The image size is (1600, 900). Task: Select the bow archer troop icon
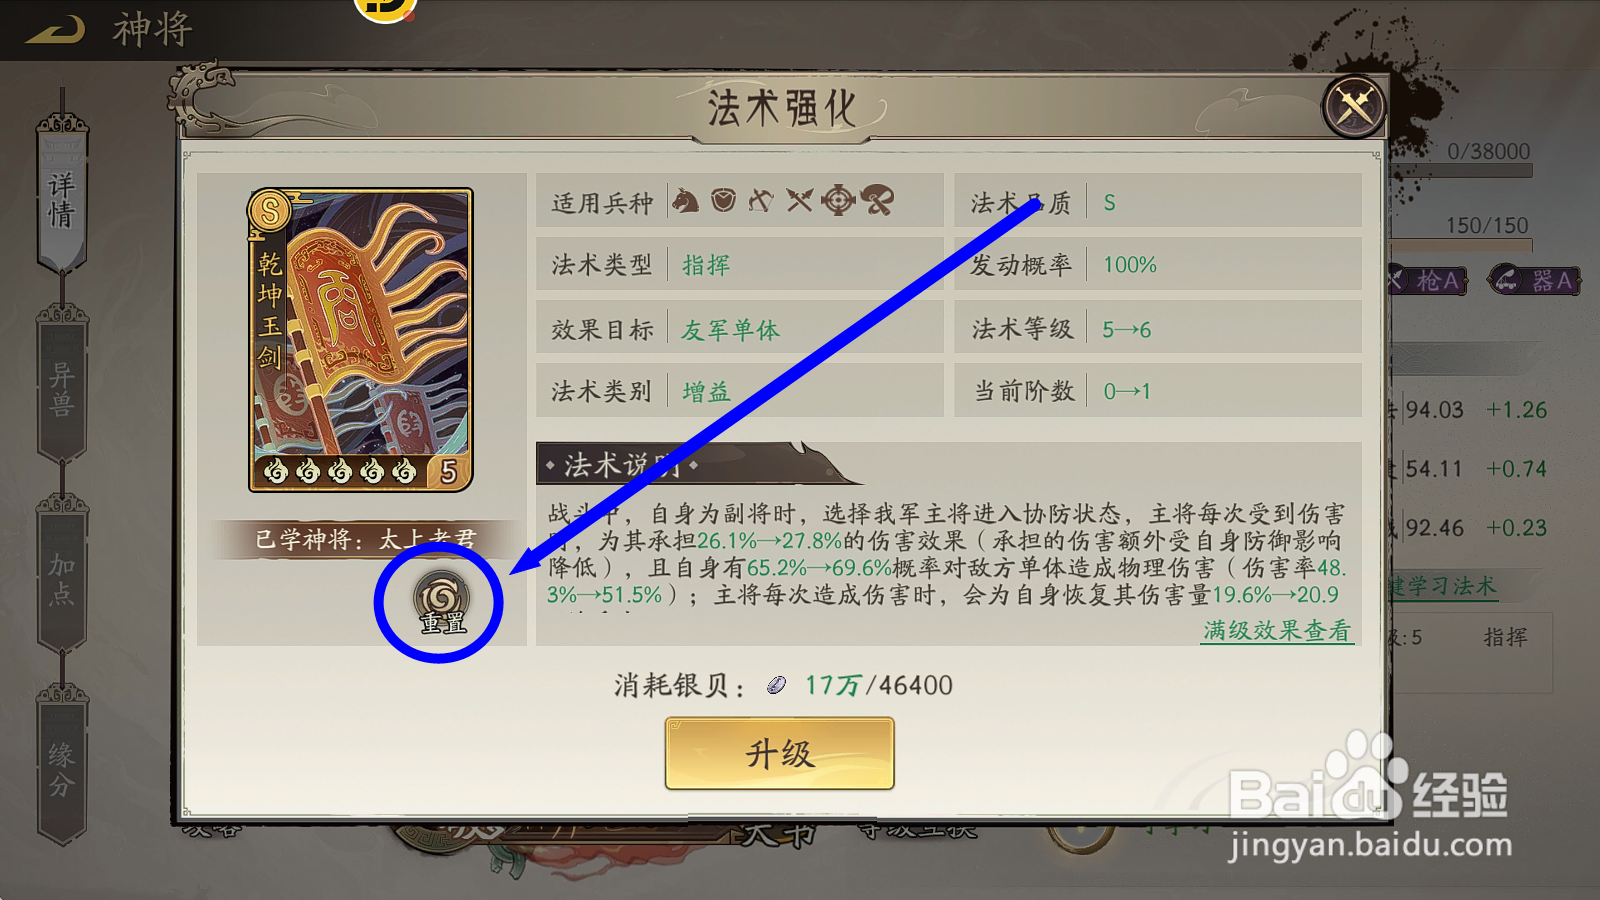click(761, 200)
